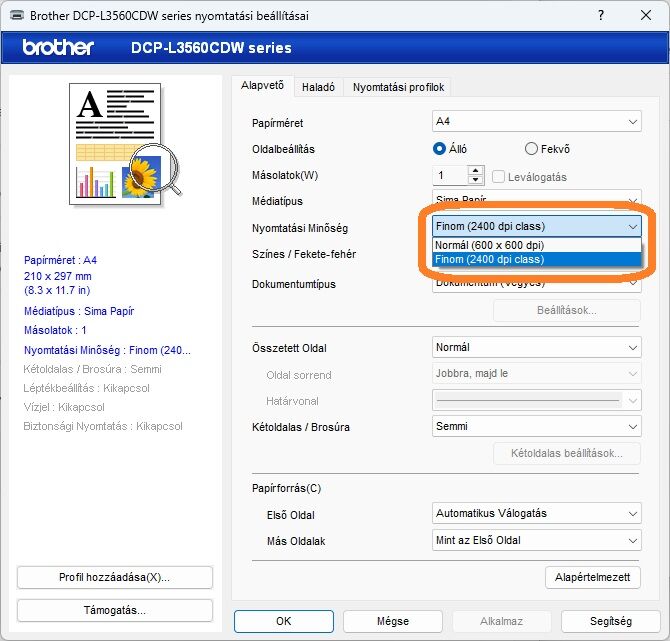
Task: Open the Kétoldalas / Brosúra Semmi dropdown
Action: pyautogui.click(x=536, y=426)
